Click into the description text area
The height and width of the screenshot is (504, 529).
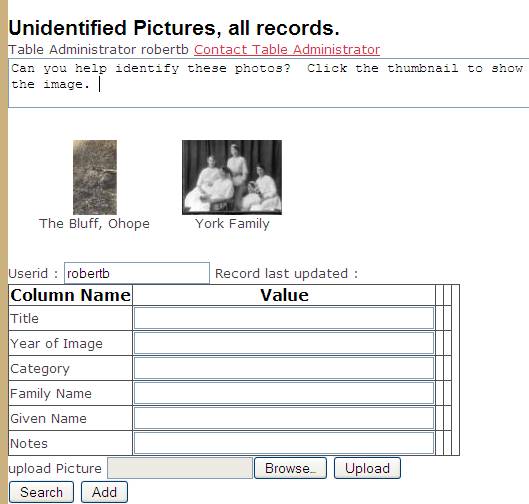269,83
